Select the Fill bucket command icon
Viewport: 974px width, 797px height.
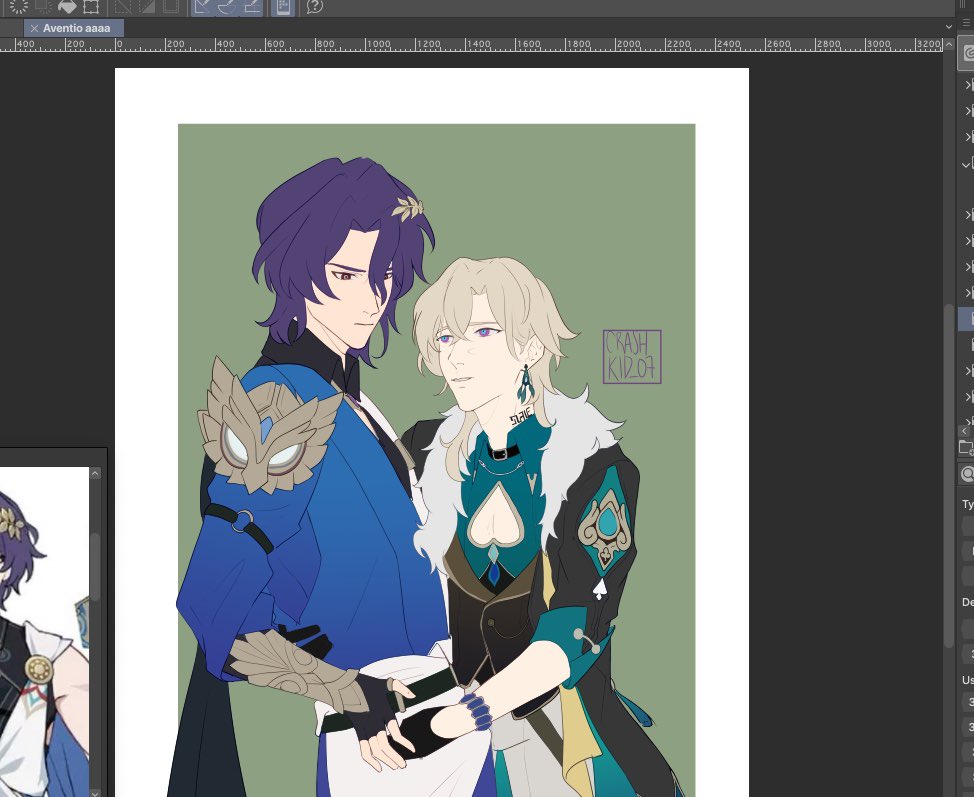pos(66,7)
